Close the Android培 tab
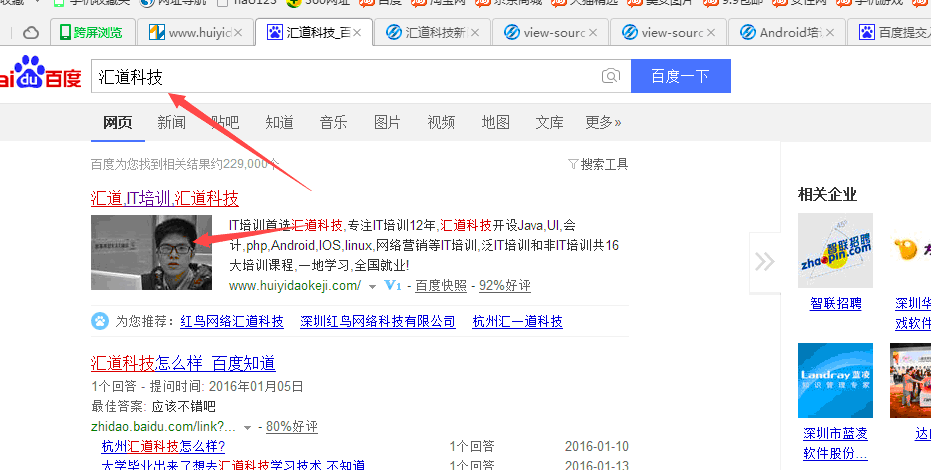Screen dimensions: 931x470 tap(830, 33)
